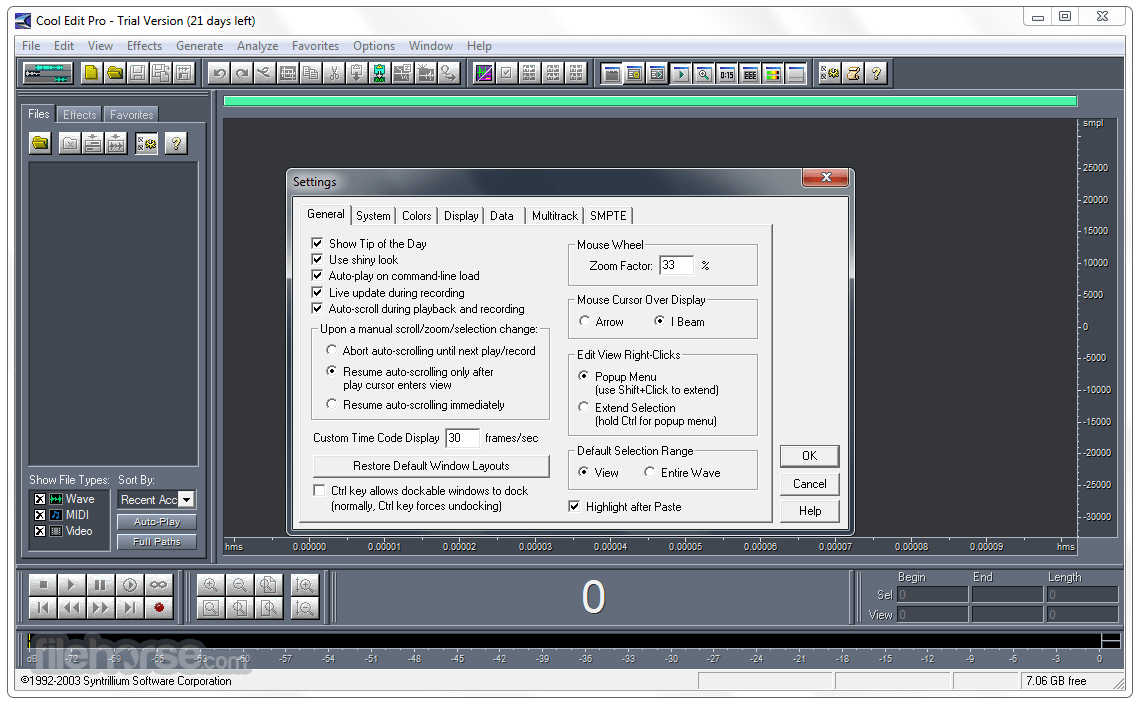Click the Custom Time Code Display field
The width and height of the screenshot is (1140, 705).
coord(462,438)
